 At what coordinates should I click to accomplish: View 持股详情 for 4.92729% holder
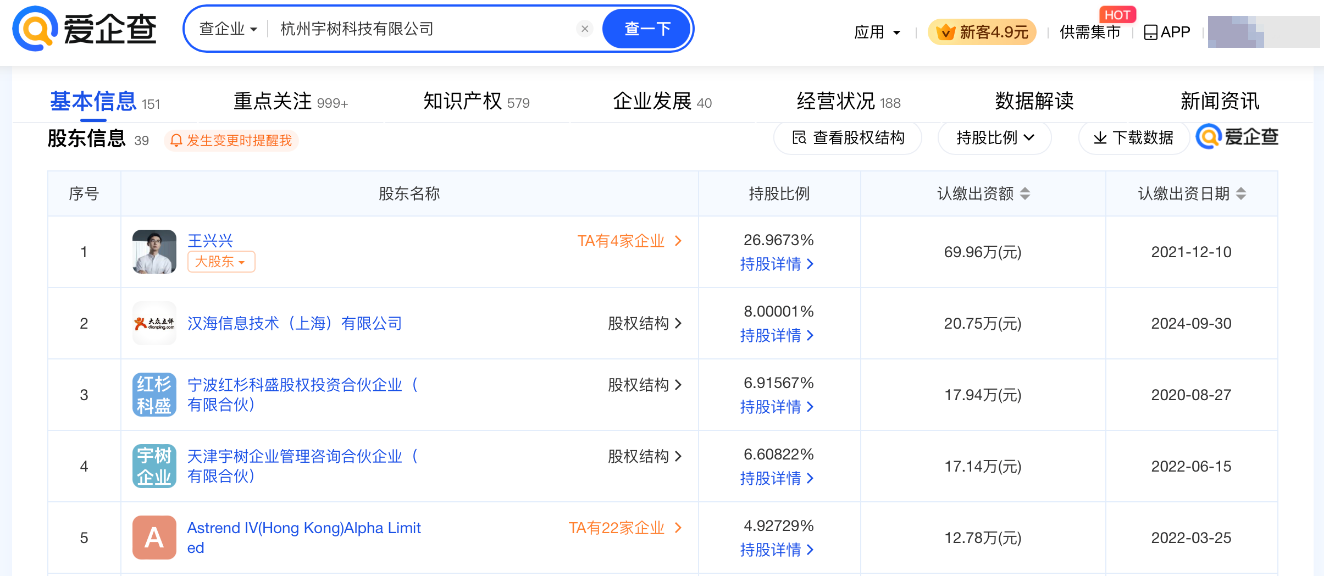click(x=777, y=550)
